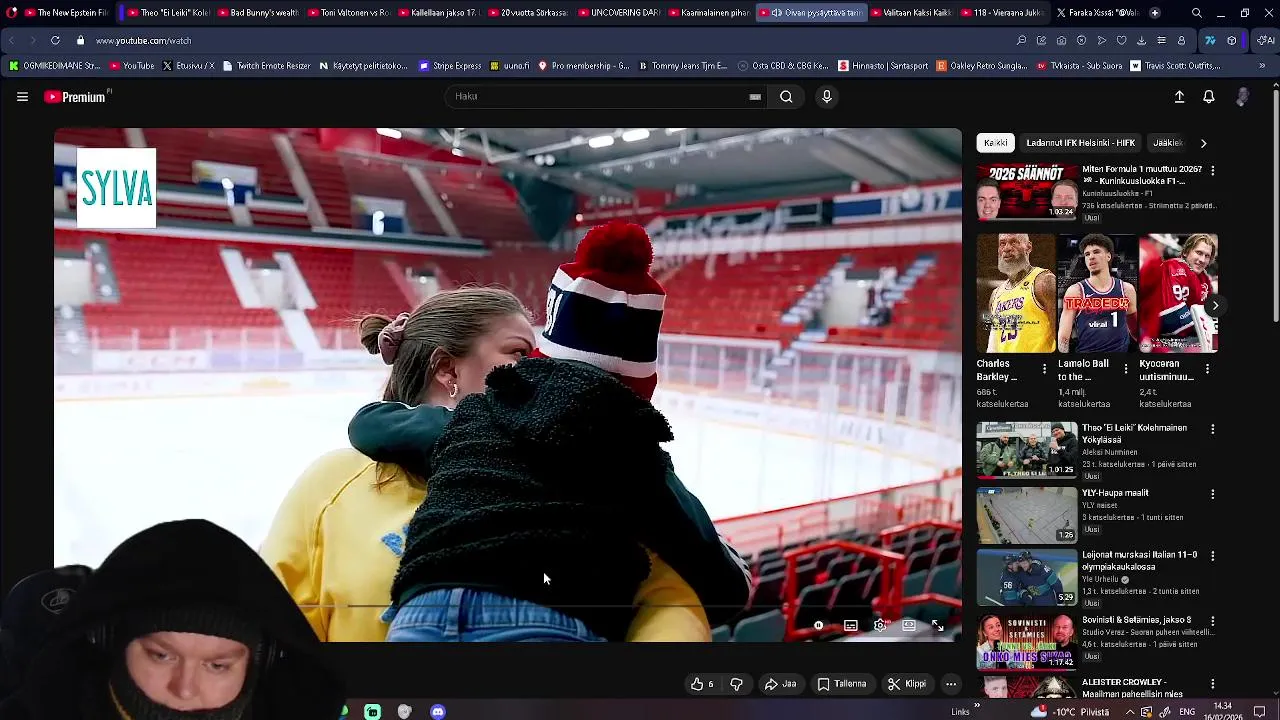
Task: Select the Ladannut IFK Helsinki - HIFK chip
Action: 1080,143
